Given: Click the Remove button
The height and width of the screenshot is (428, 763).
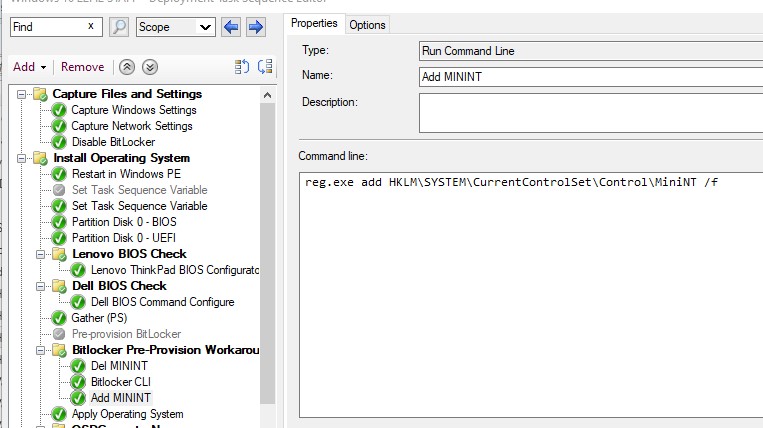Looking at the screenshot, I should pos(82,67).
